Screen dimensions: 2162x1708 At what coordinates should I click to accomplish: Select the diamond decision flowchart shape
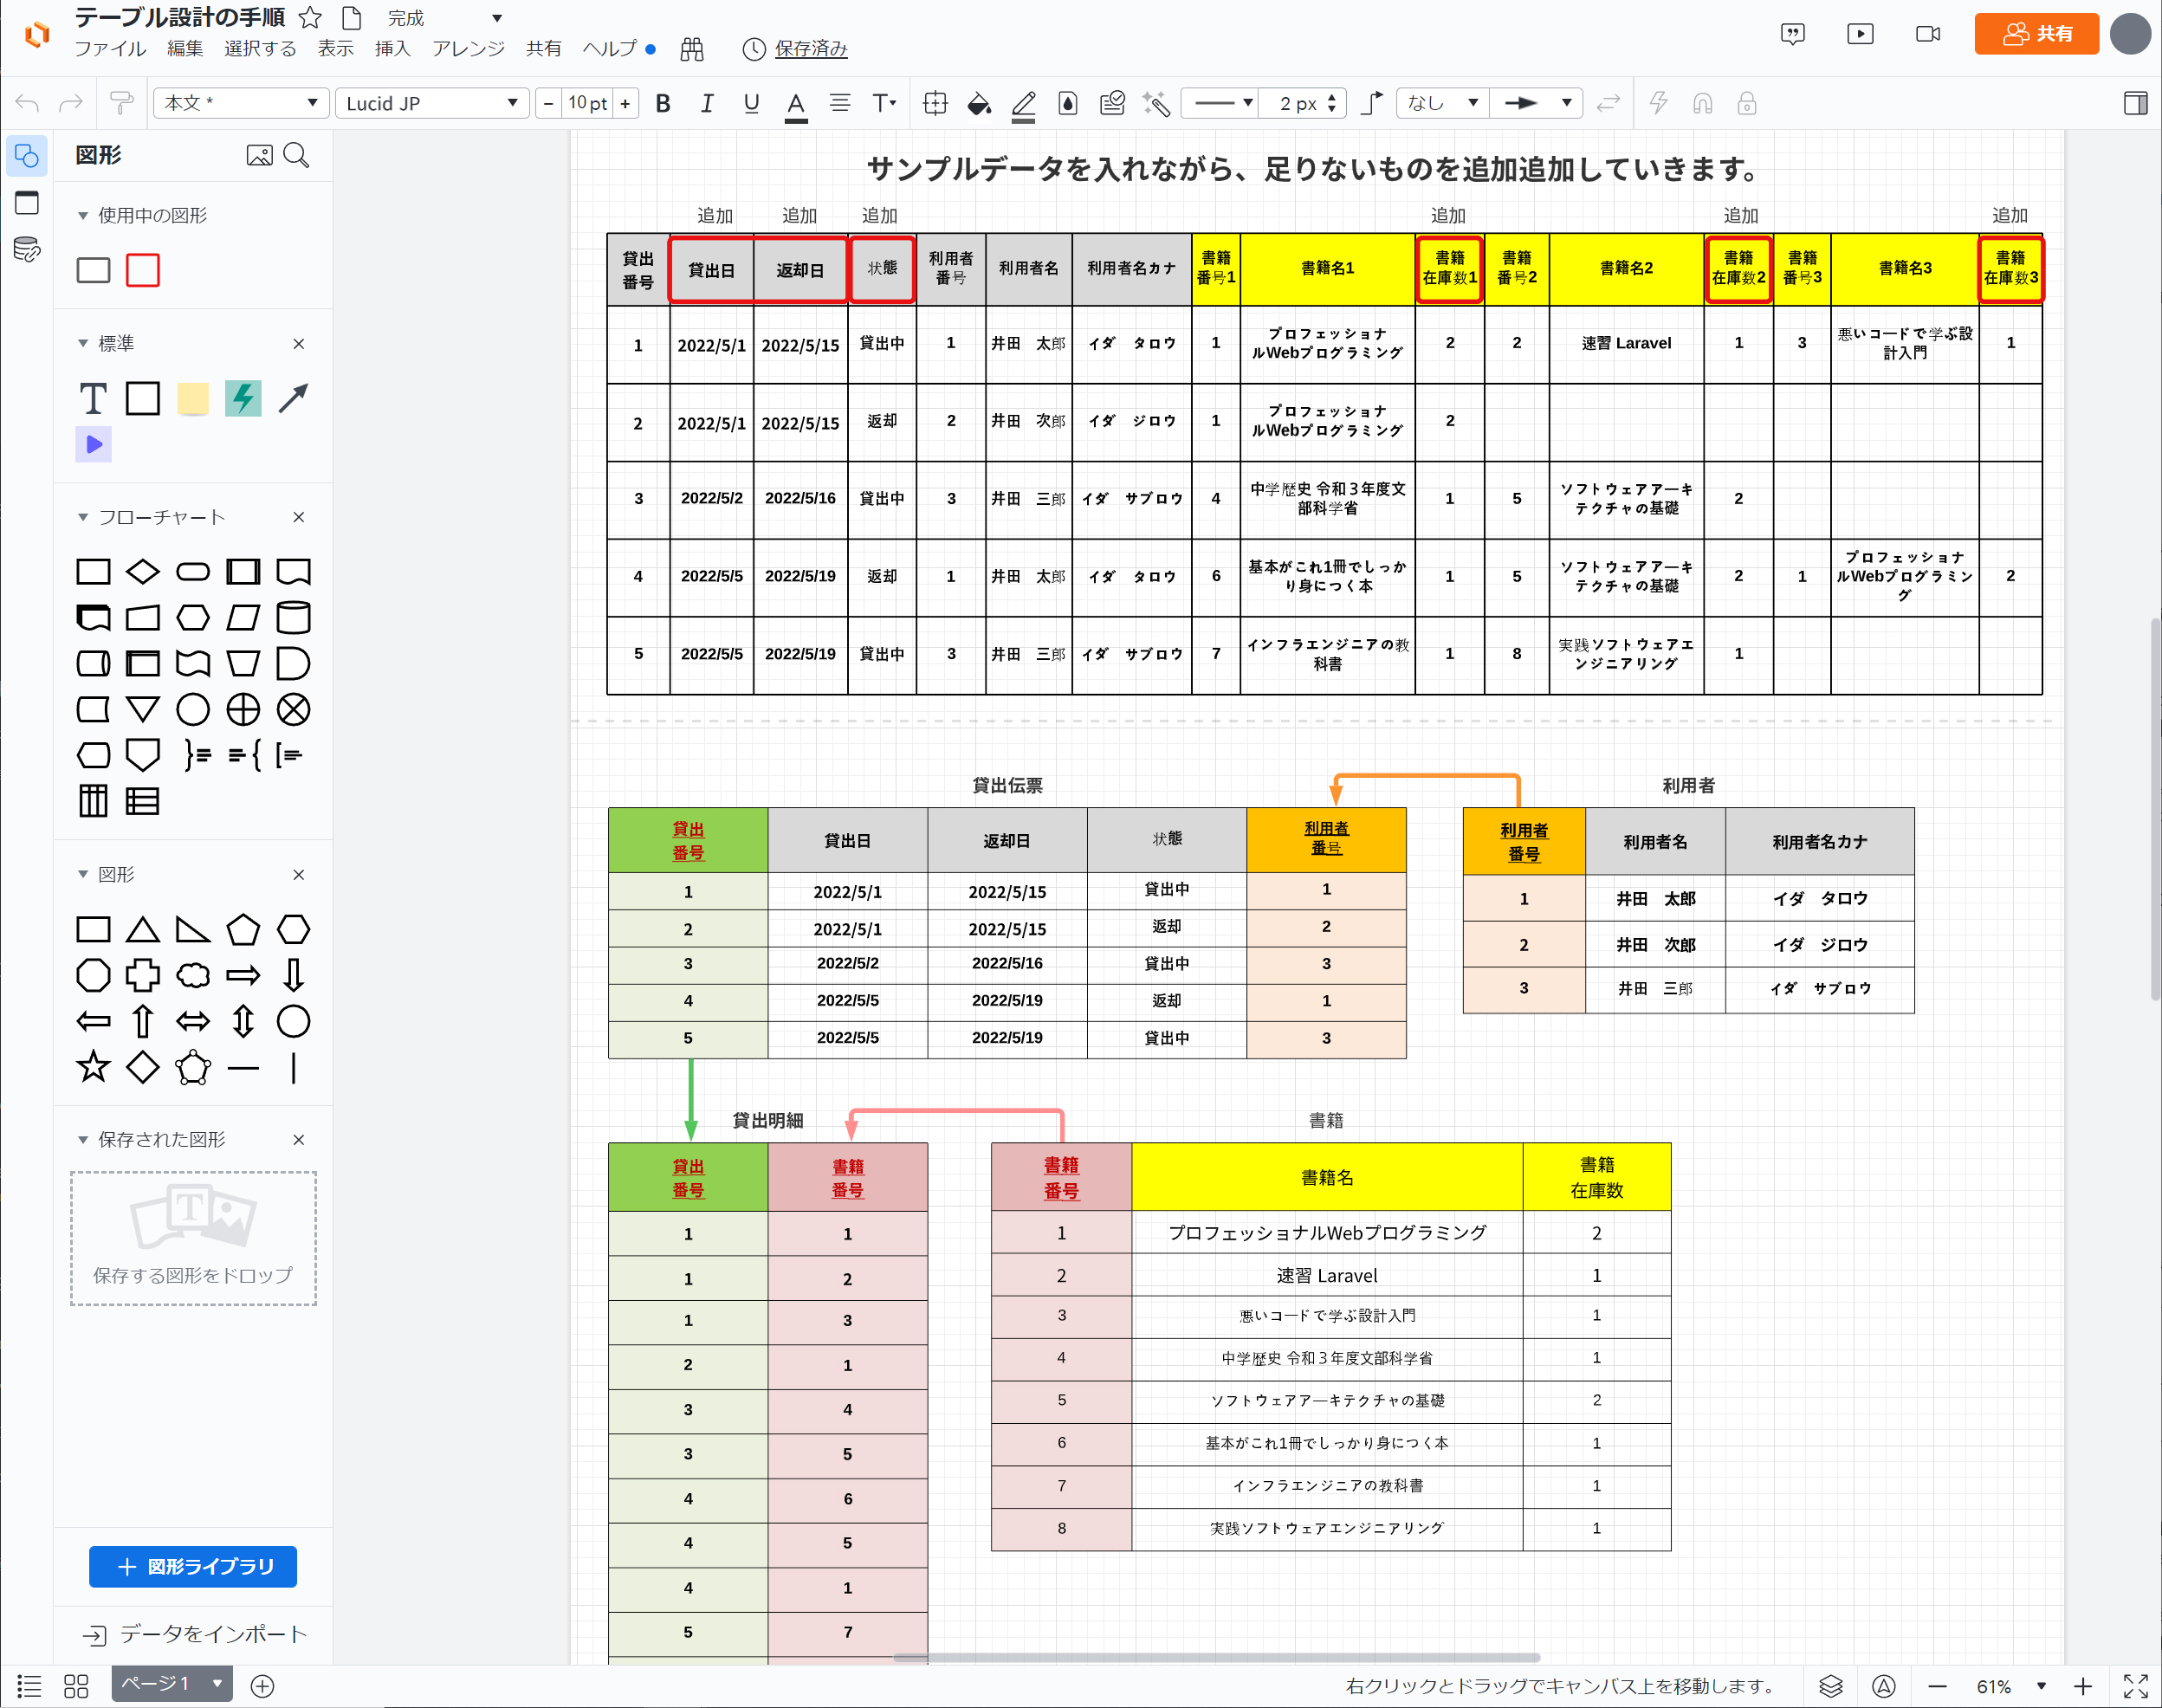(x=143, y=572)
